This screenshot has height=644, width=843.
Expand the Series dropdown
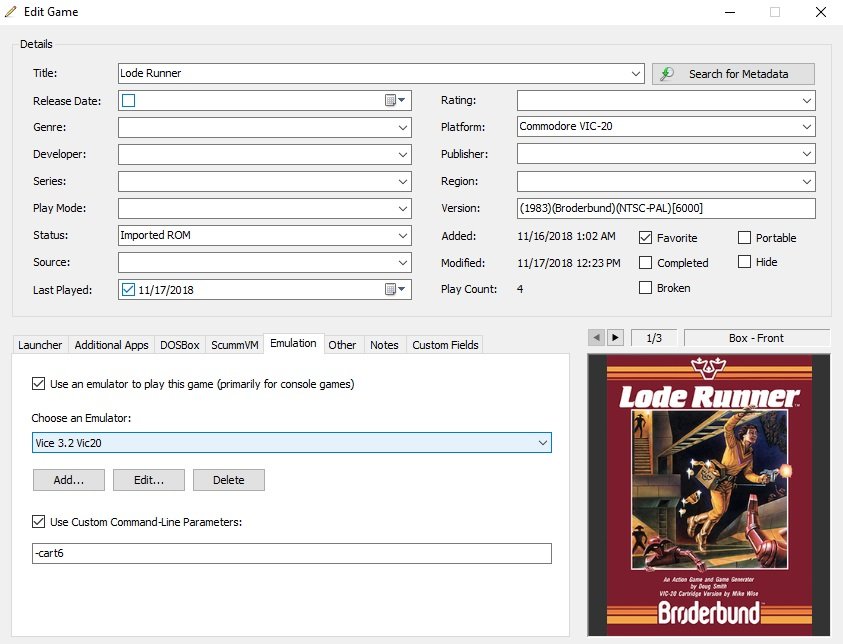tap(403, 181)
